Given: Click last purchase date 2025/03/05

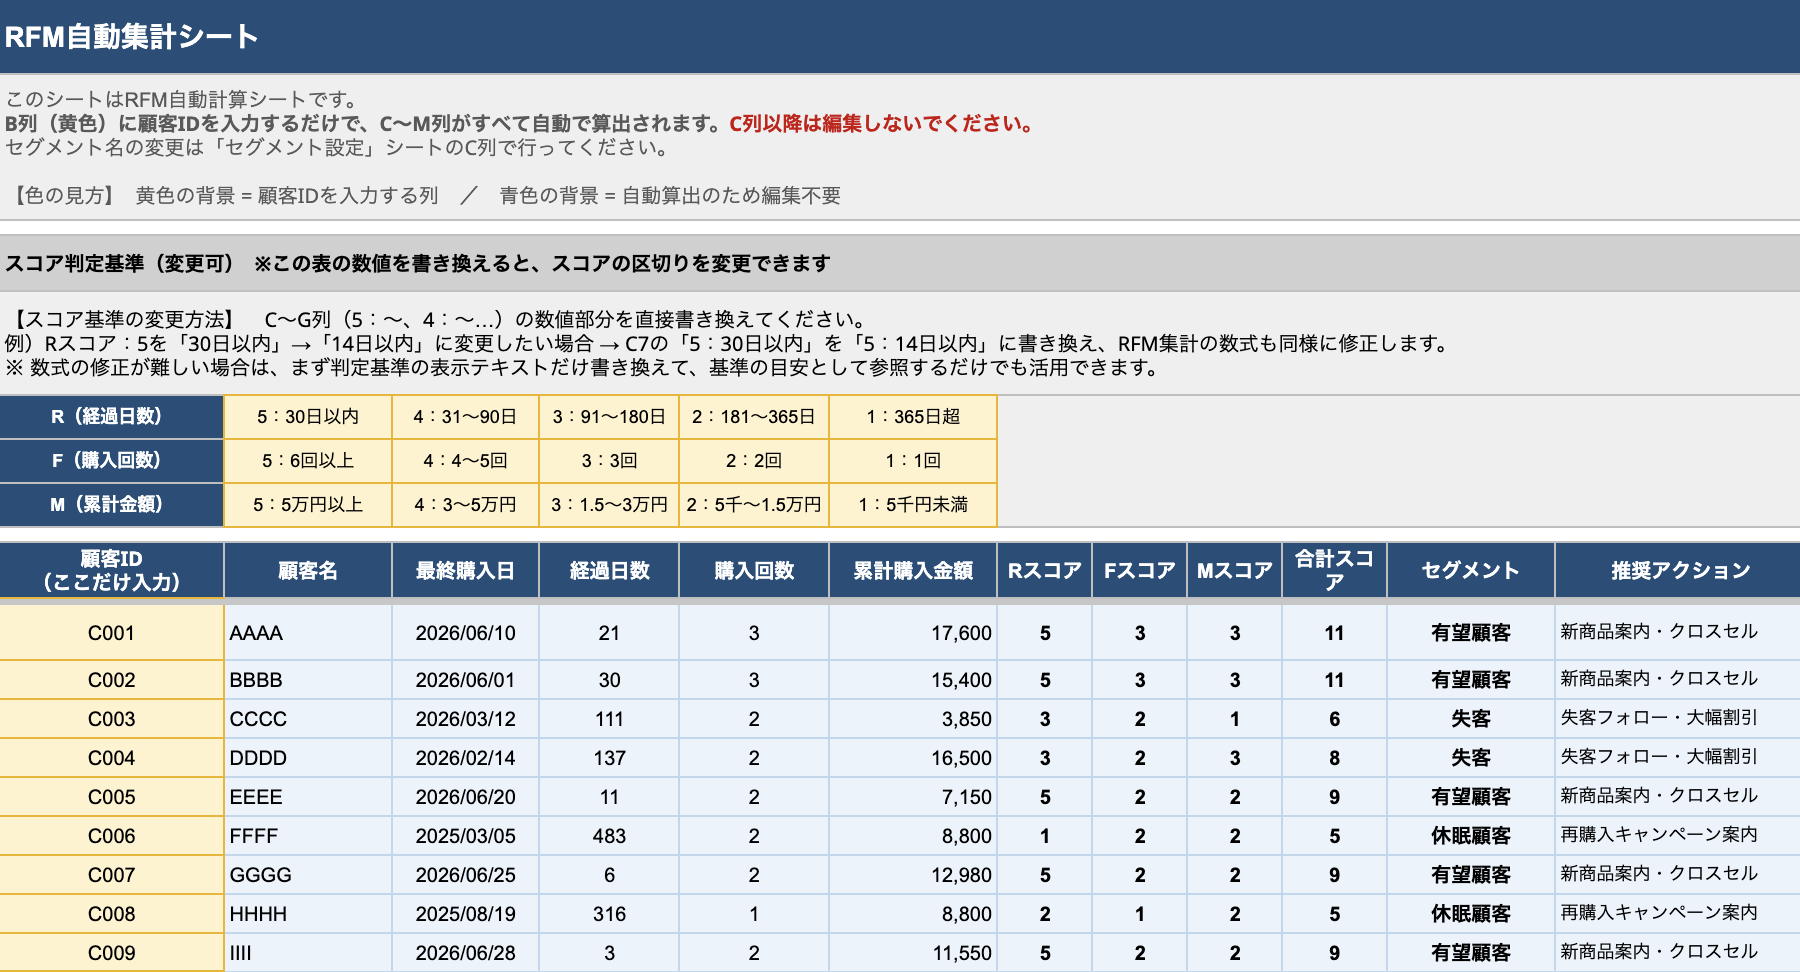Looking at the screenshot, I should point(465,836).
